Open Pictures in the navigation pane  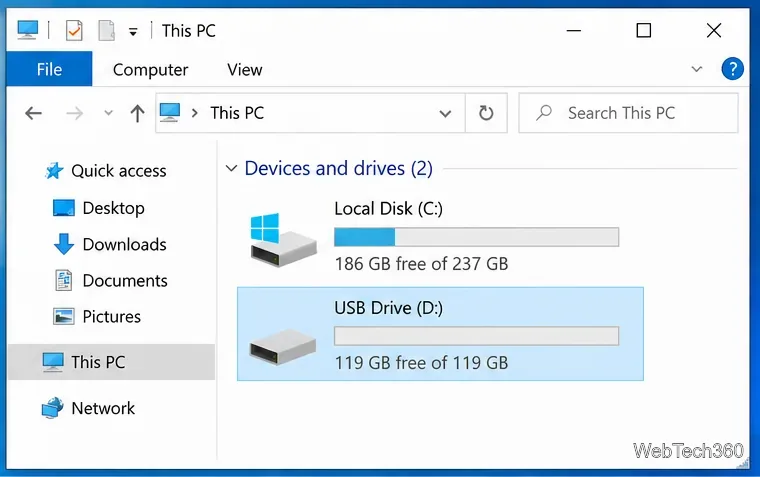click(111, 317)
